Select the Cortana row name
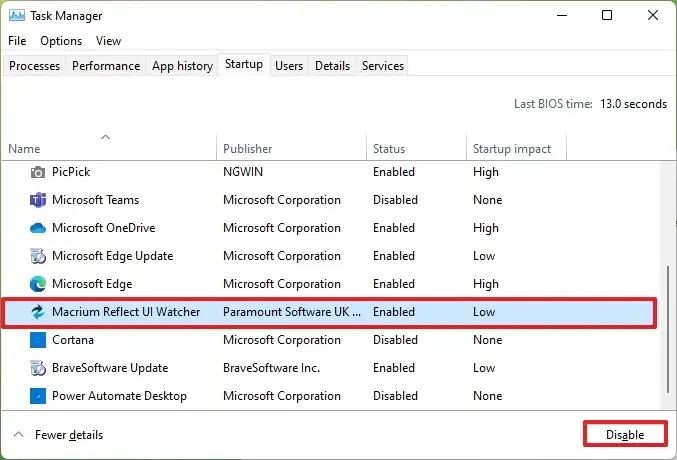The width and height of the screenshot is (677, 460). click(73, 340)
